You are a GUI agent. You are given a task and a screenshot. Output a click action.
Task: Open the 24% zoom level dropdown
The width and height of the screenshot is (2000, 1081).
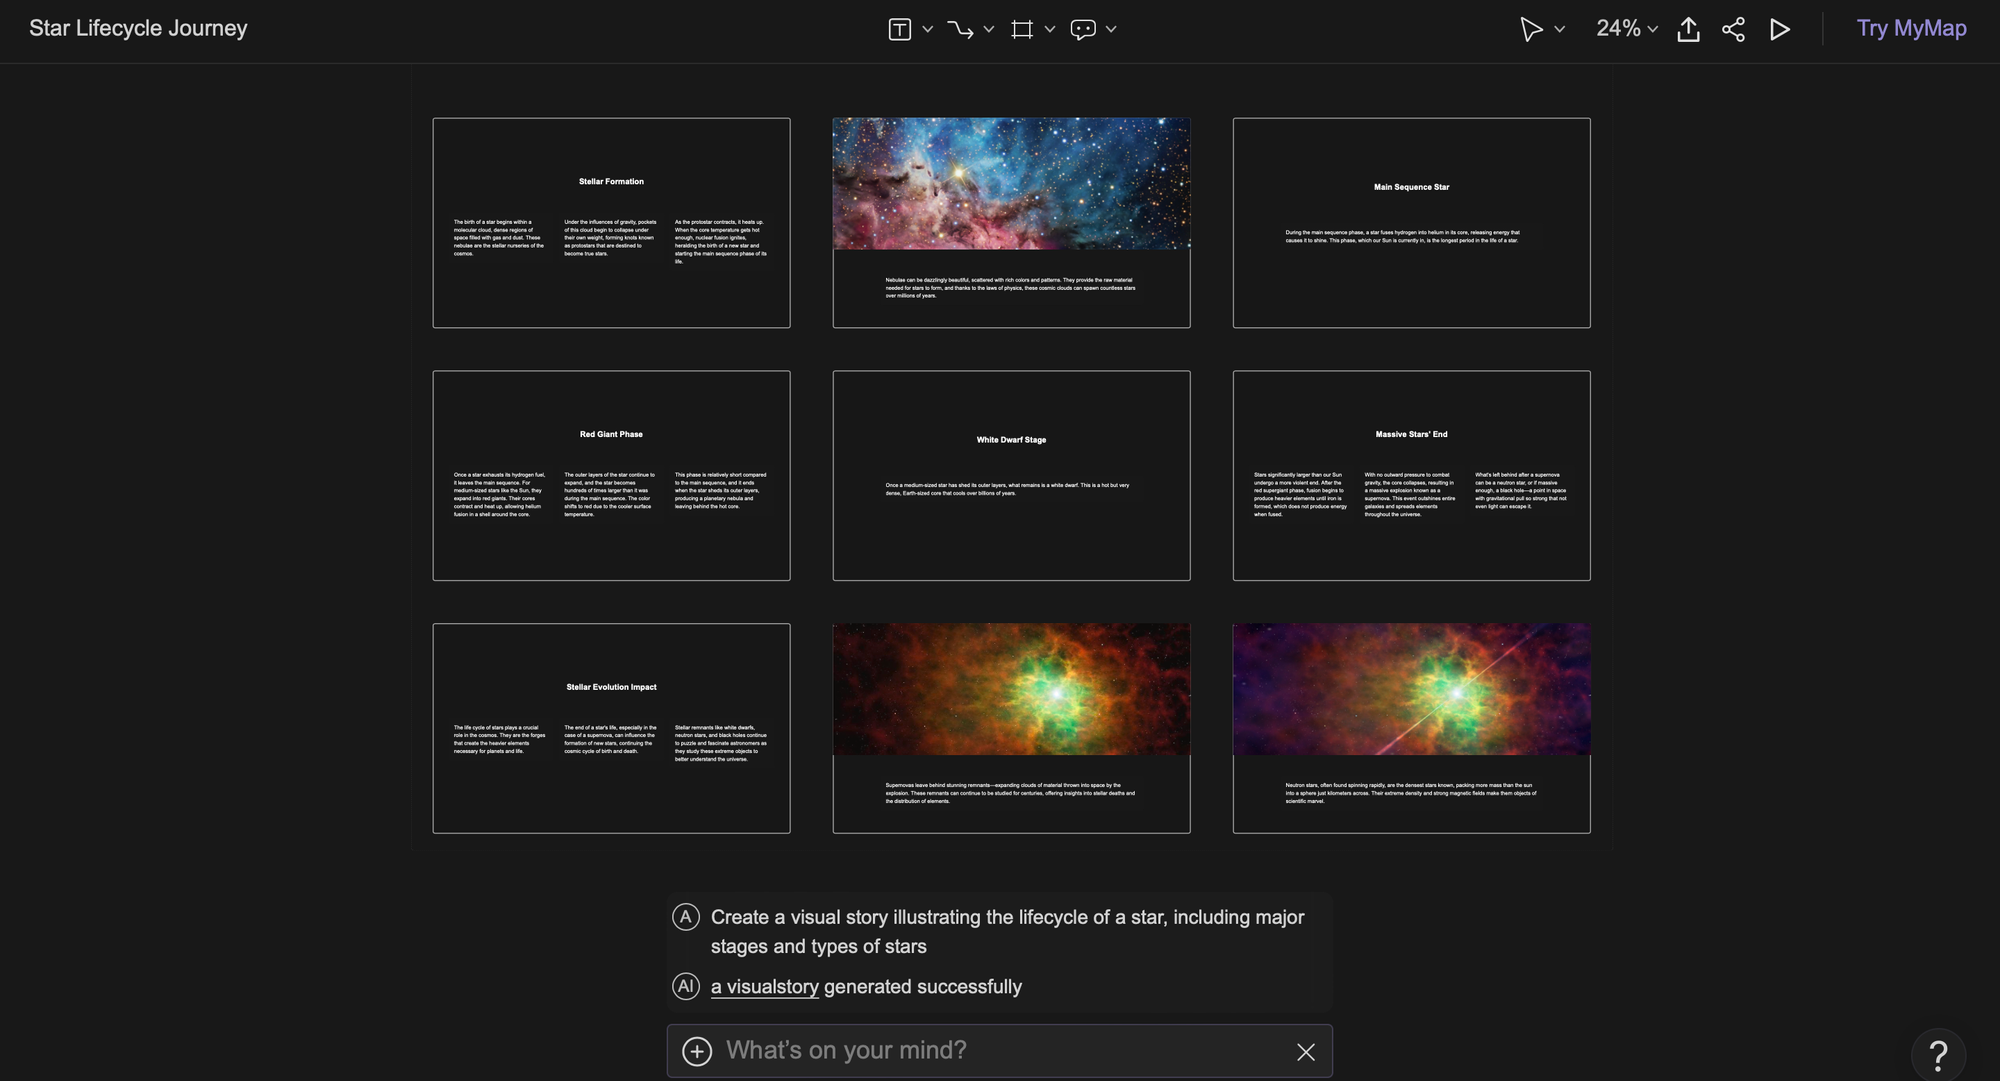[1627, 29]
